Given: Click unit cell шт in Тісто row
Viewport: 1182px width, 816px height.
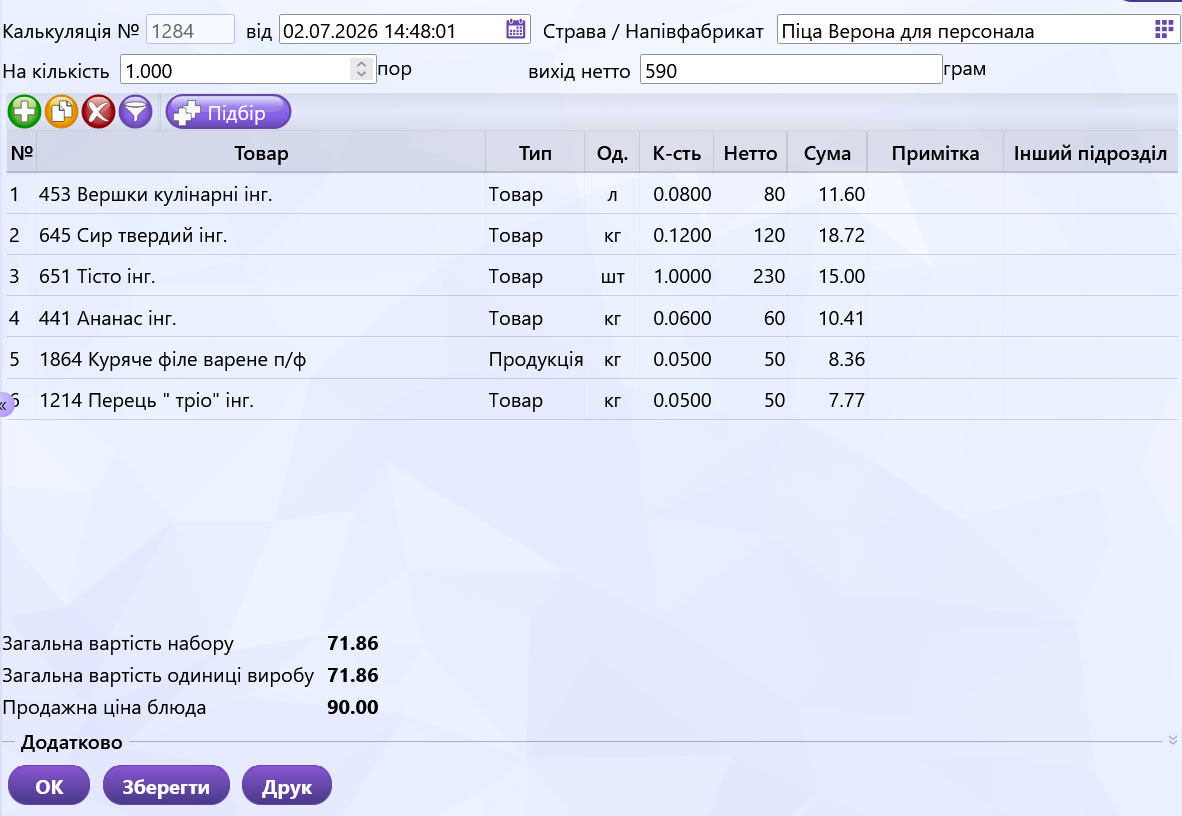Looking at the screenshot, I should coord(612,276).
